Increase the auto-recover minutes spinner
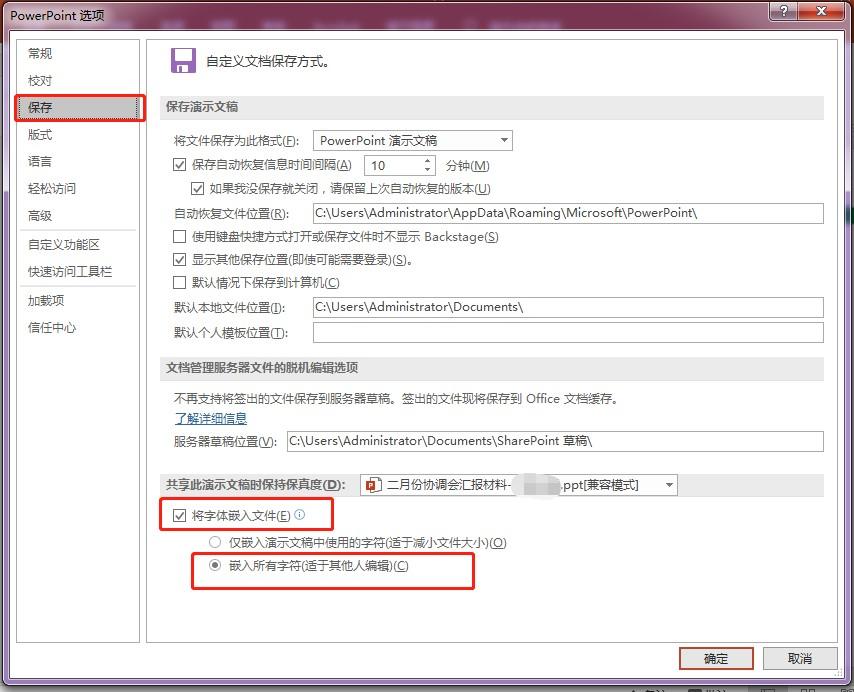 tap(428, 160)
